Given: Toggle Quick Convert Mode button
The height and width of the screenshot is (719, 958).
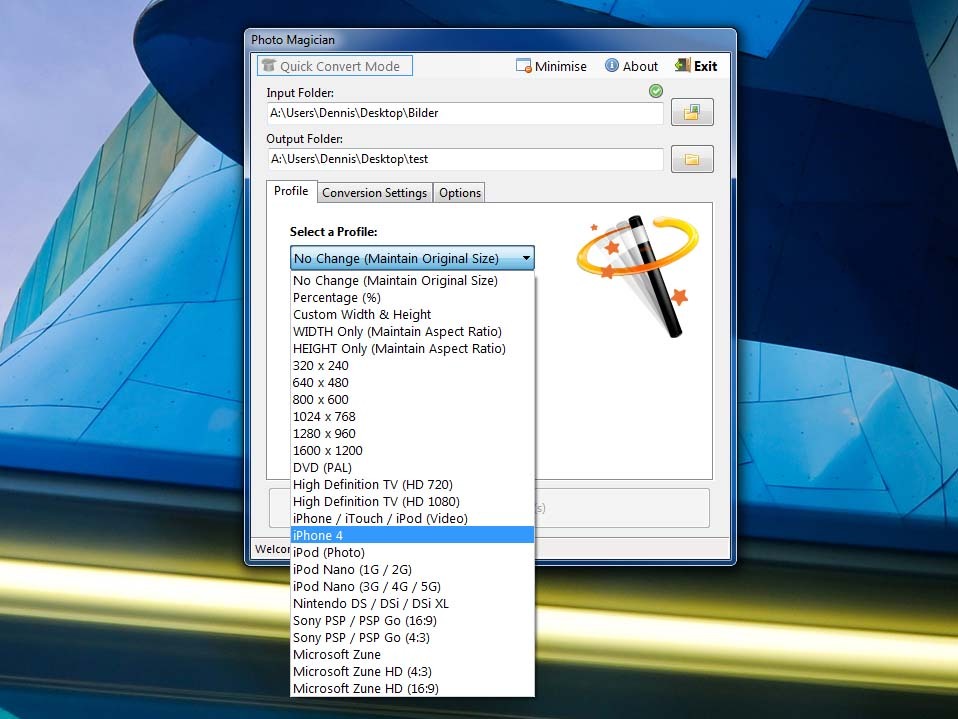Looking at the screenshot, I should 335,66.
